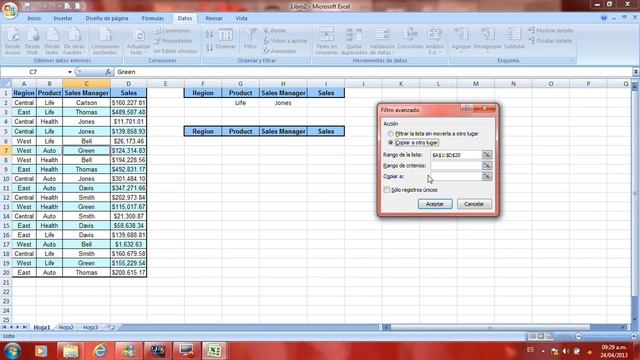Image resolution: width=640 pixels, height=360 pixels.
Task: Click the insert function fx icon
Action: (x=108, y=72)
